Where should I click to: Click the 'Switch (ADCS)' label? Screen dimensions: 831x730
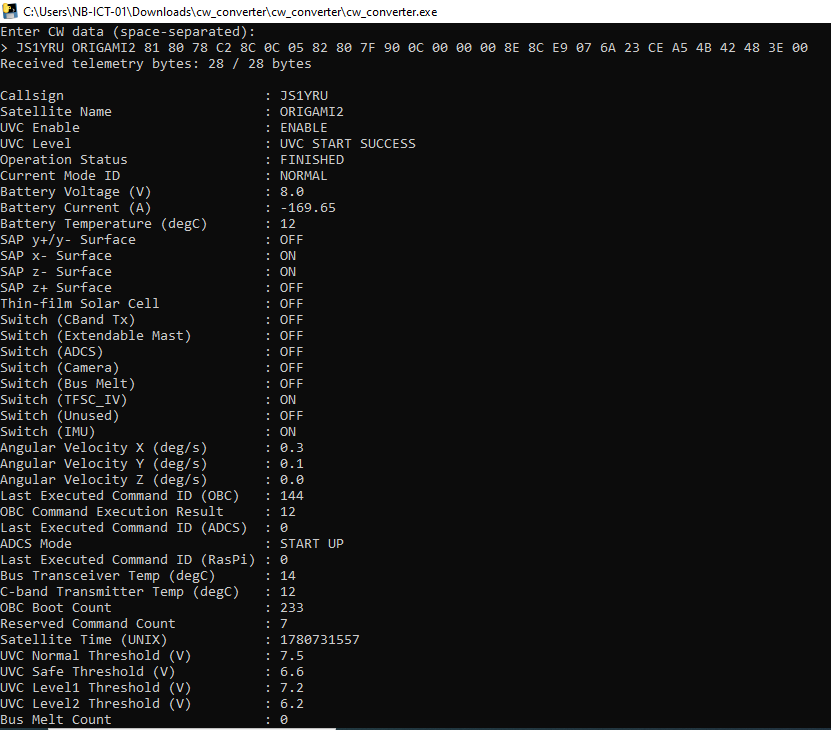coord(51,351)
